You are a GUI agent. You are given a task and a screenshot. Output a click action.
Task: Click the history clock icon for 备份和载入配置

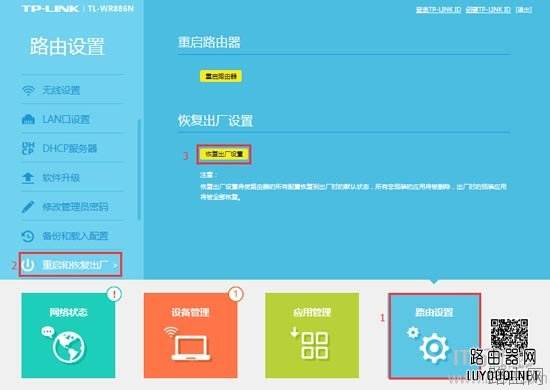coord(28,236)
